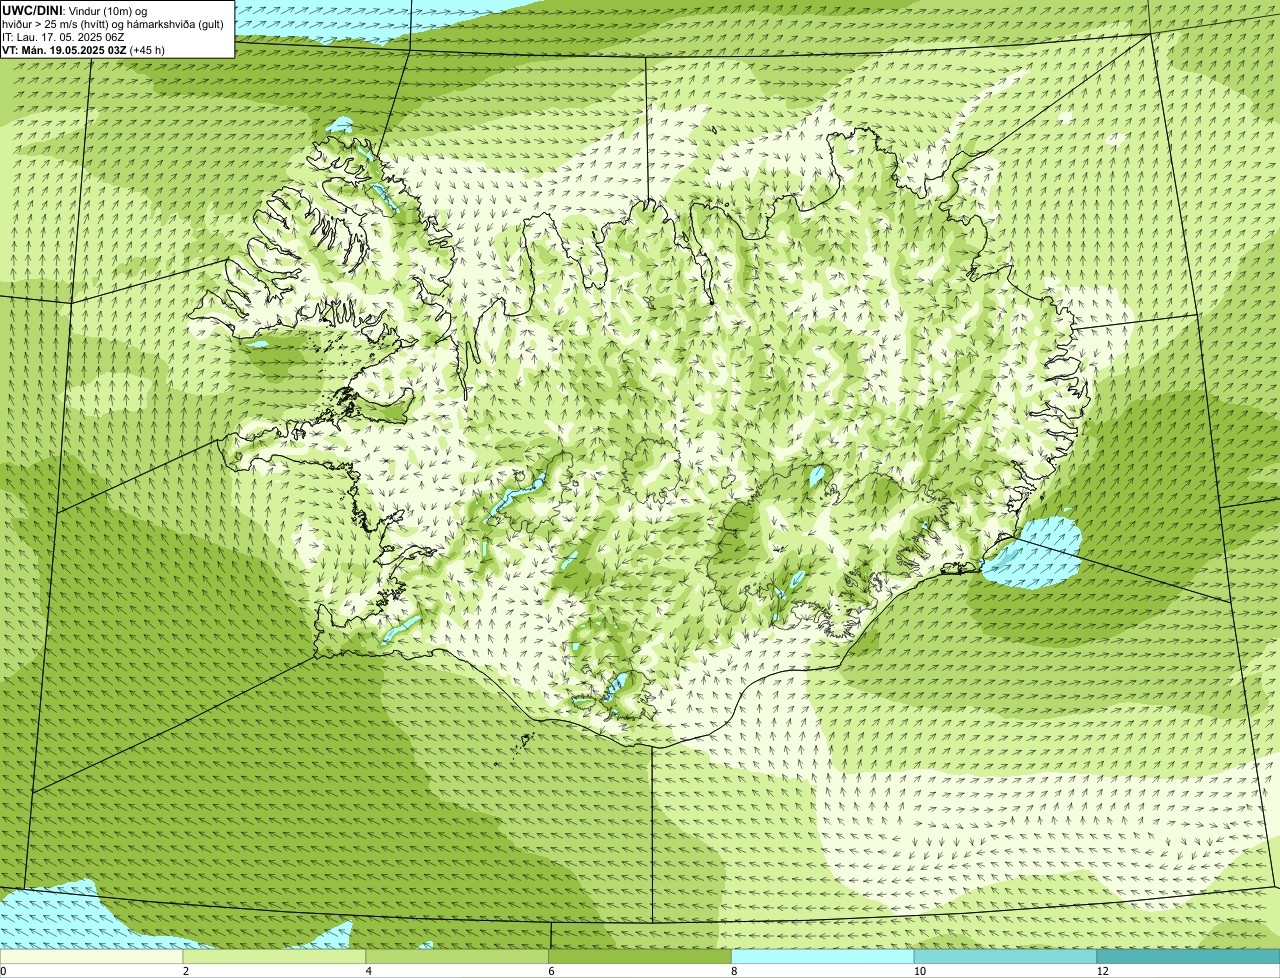Click the "VT: Mán. 19.05.2025 03Z (+45 h)" line

pyautogui.click(x=83, y=49)
